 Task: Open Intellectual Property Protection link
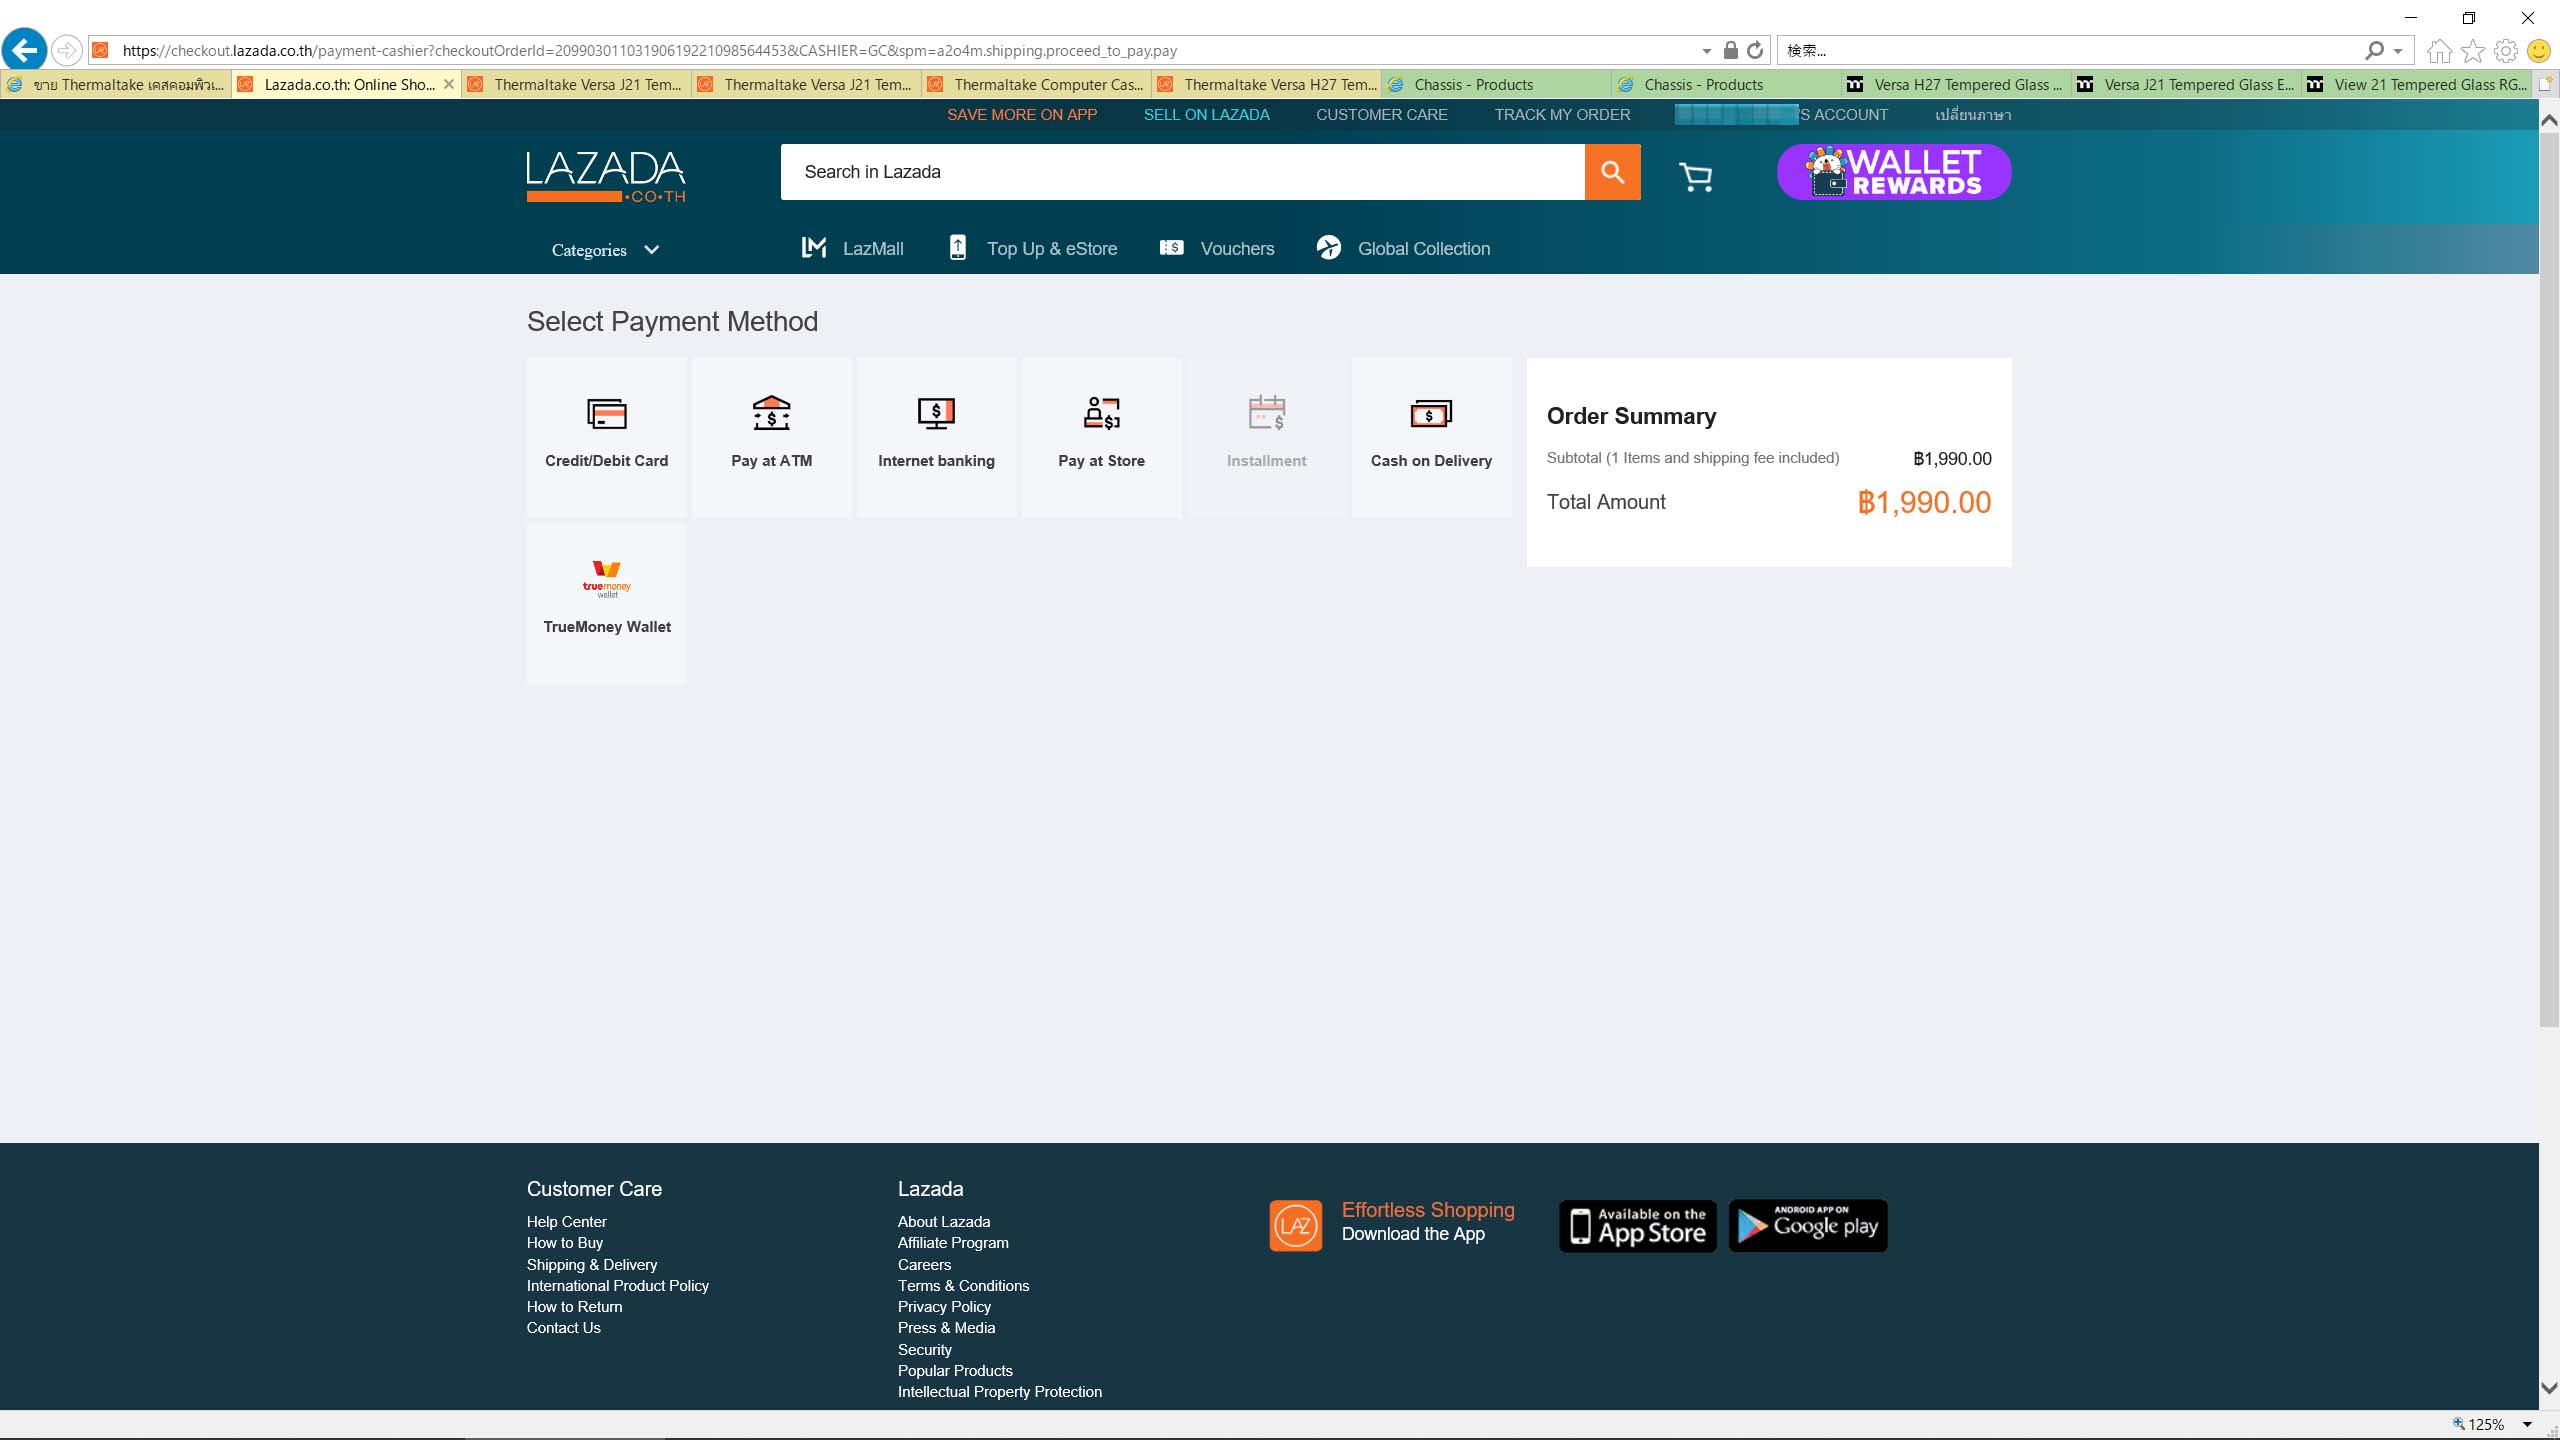tap(999, 1391)
